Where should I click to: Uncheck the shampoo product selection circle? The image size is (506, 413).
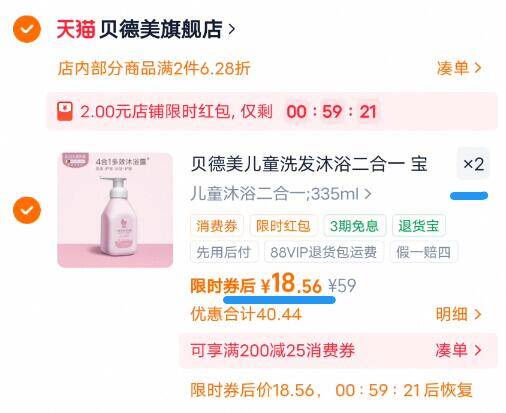pos(27,210)
